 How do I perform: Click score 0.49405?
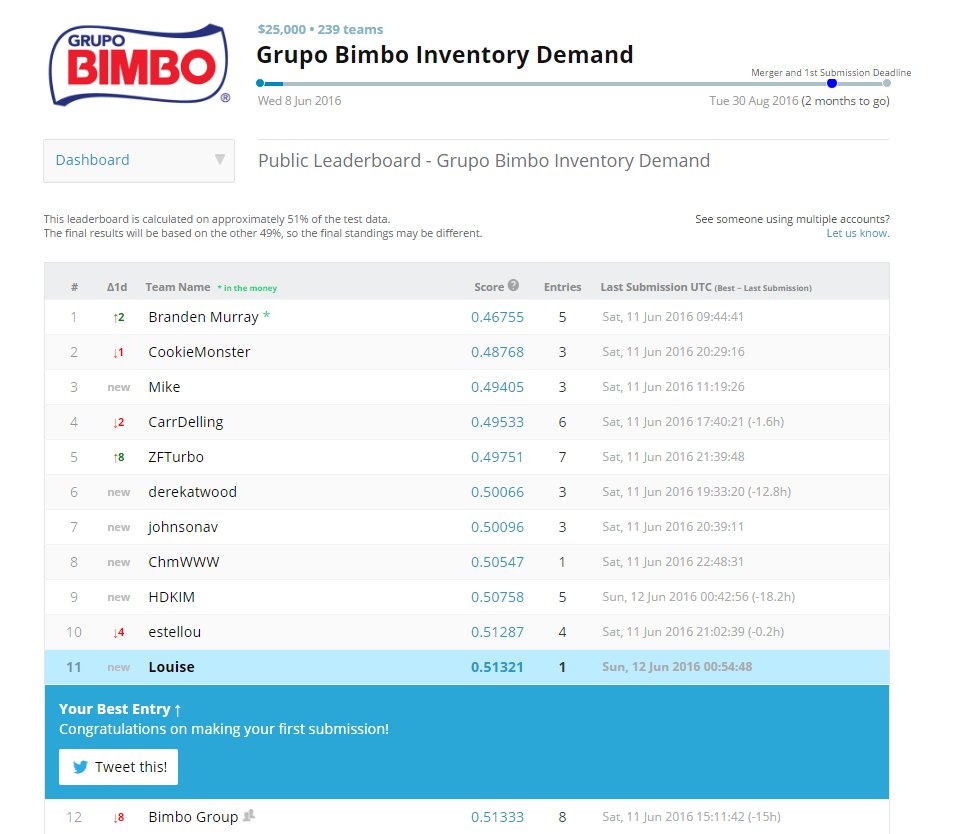497,387
